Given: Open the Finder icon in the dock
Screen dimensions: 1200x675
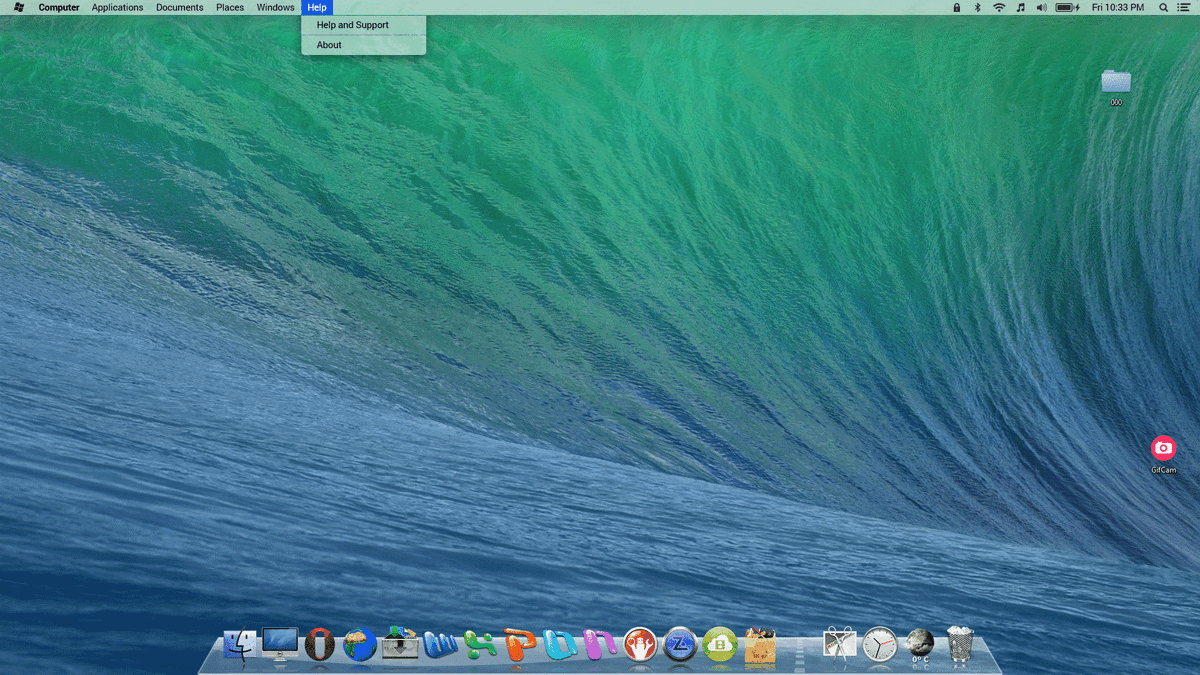Looking at the screenshot, I should pos(240,644).
